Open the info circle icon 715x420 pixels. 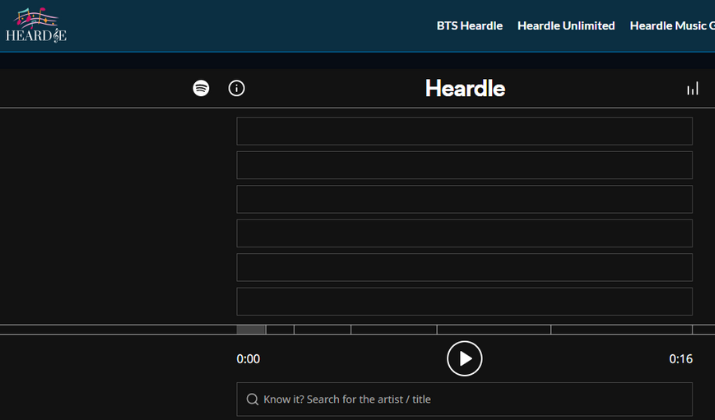tap(236, 88)
